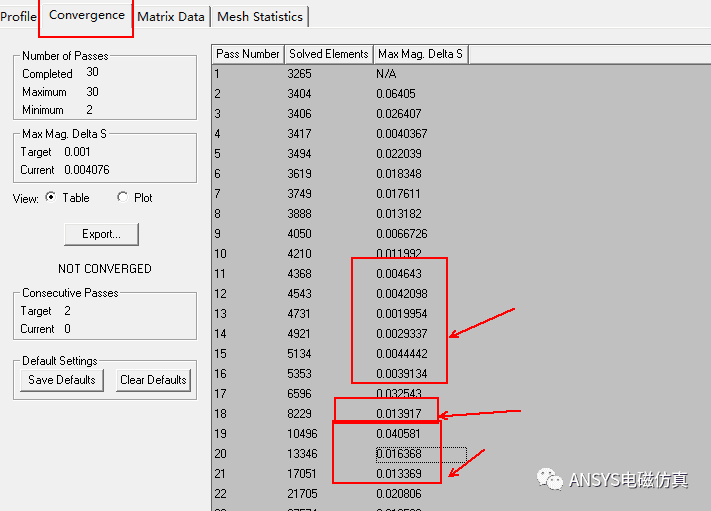Select the 0.016368 cell in pass 20
The image size is (711, 511).
398,454
